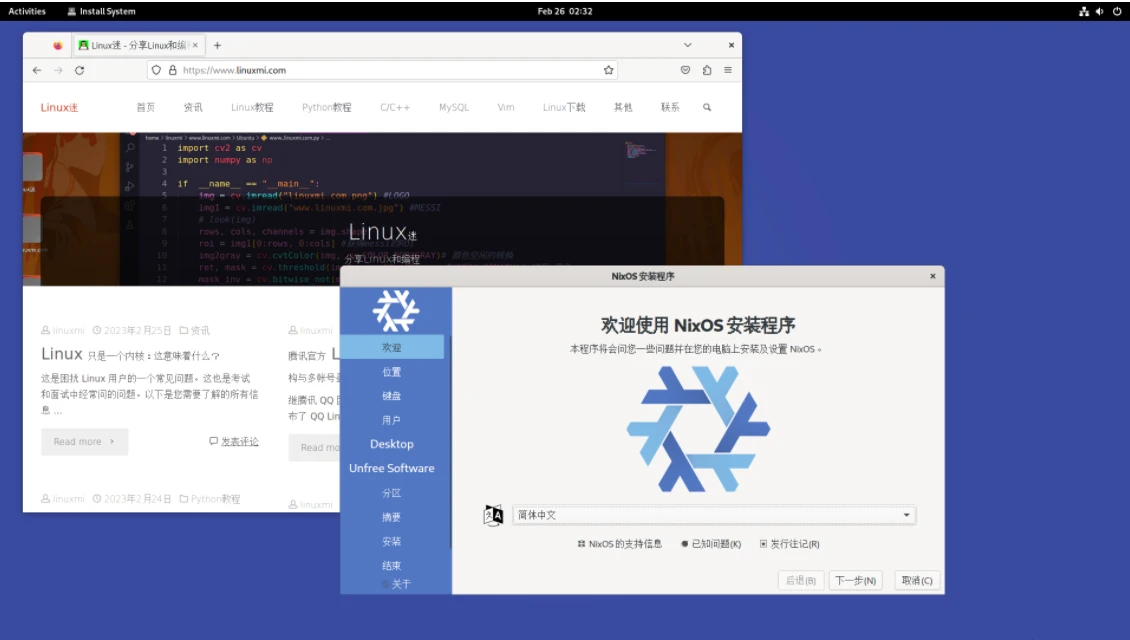This screenshot has width=1130, height=640.
Task: Open Firefox menu via hamburger icon
Action: coord(727,70)
